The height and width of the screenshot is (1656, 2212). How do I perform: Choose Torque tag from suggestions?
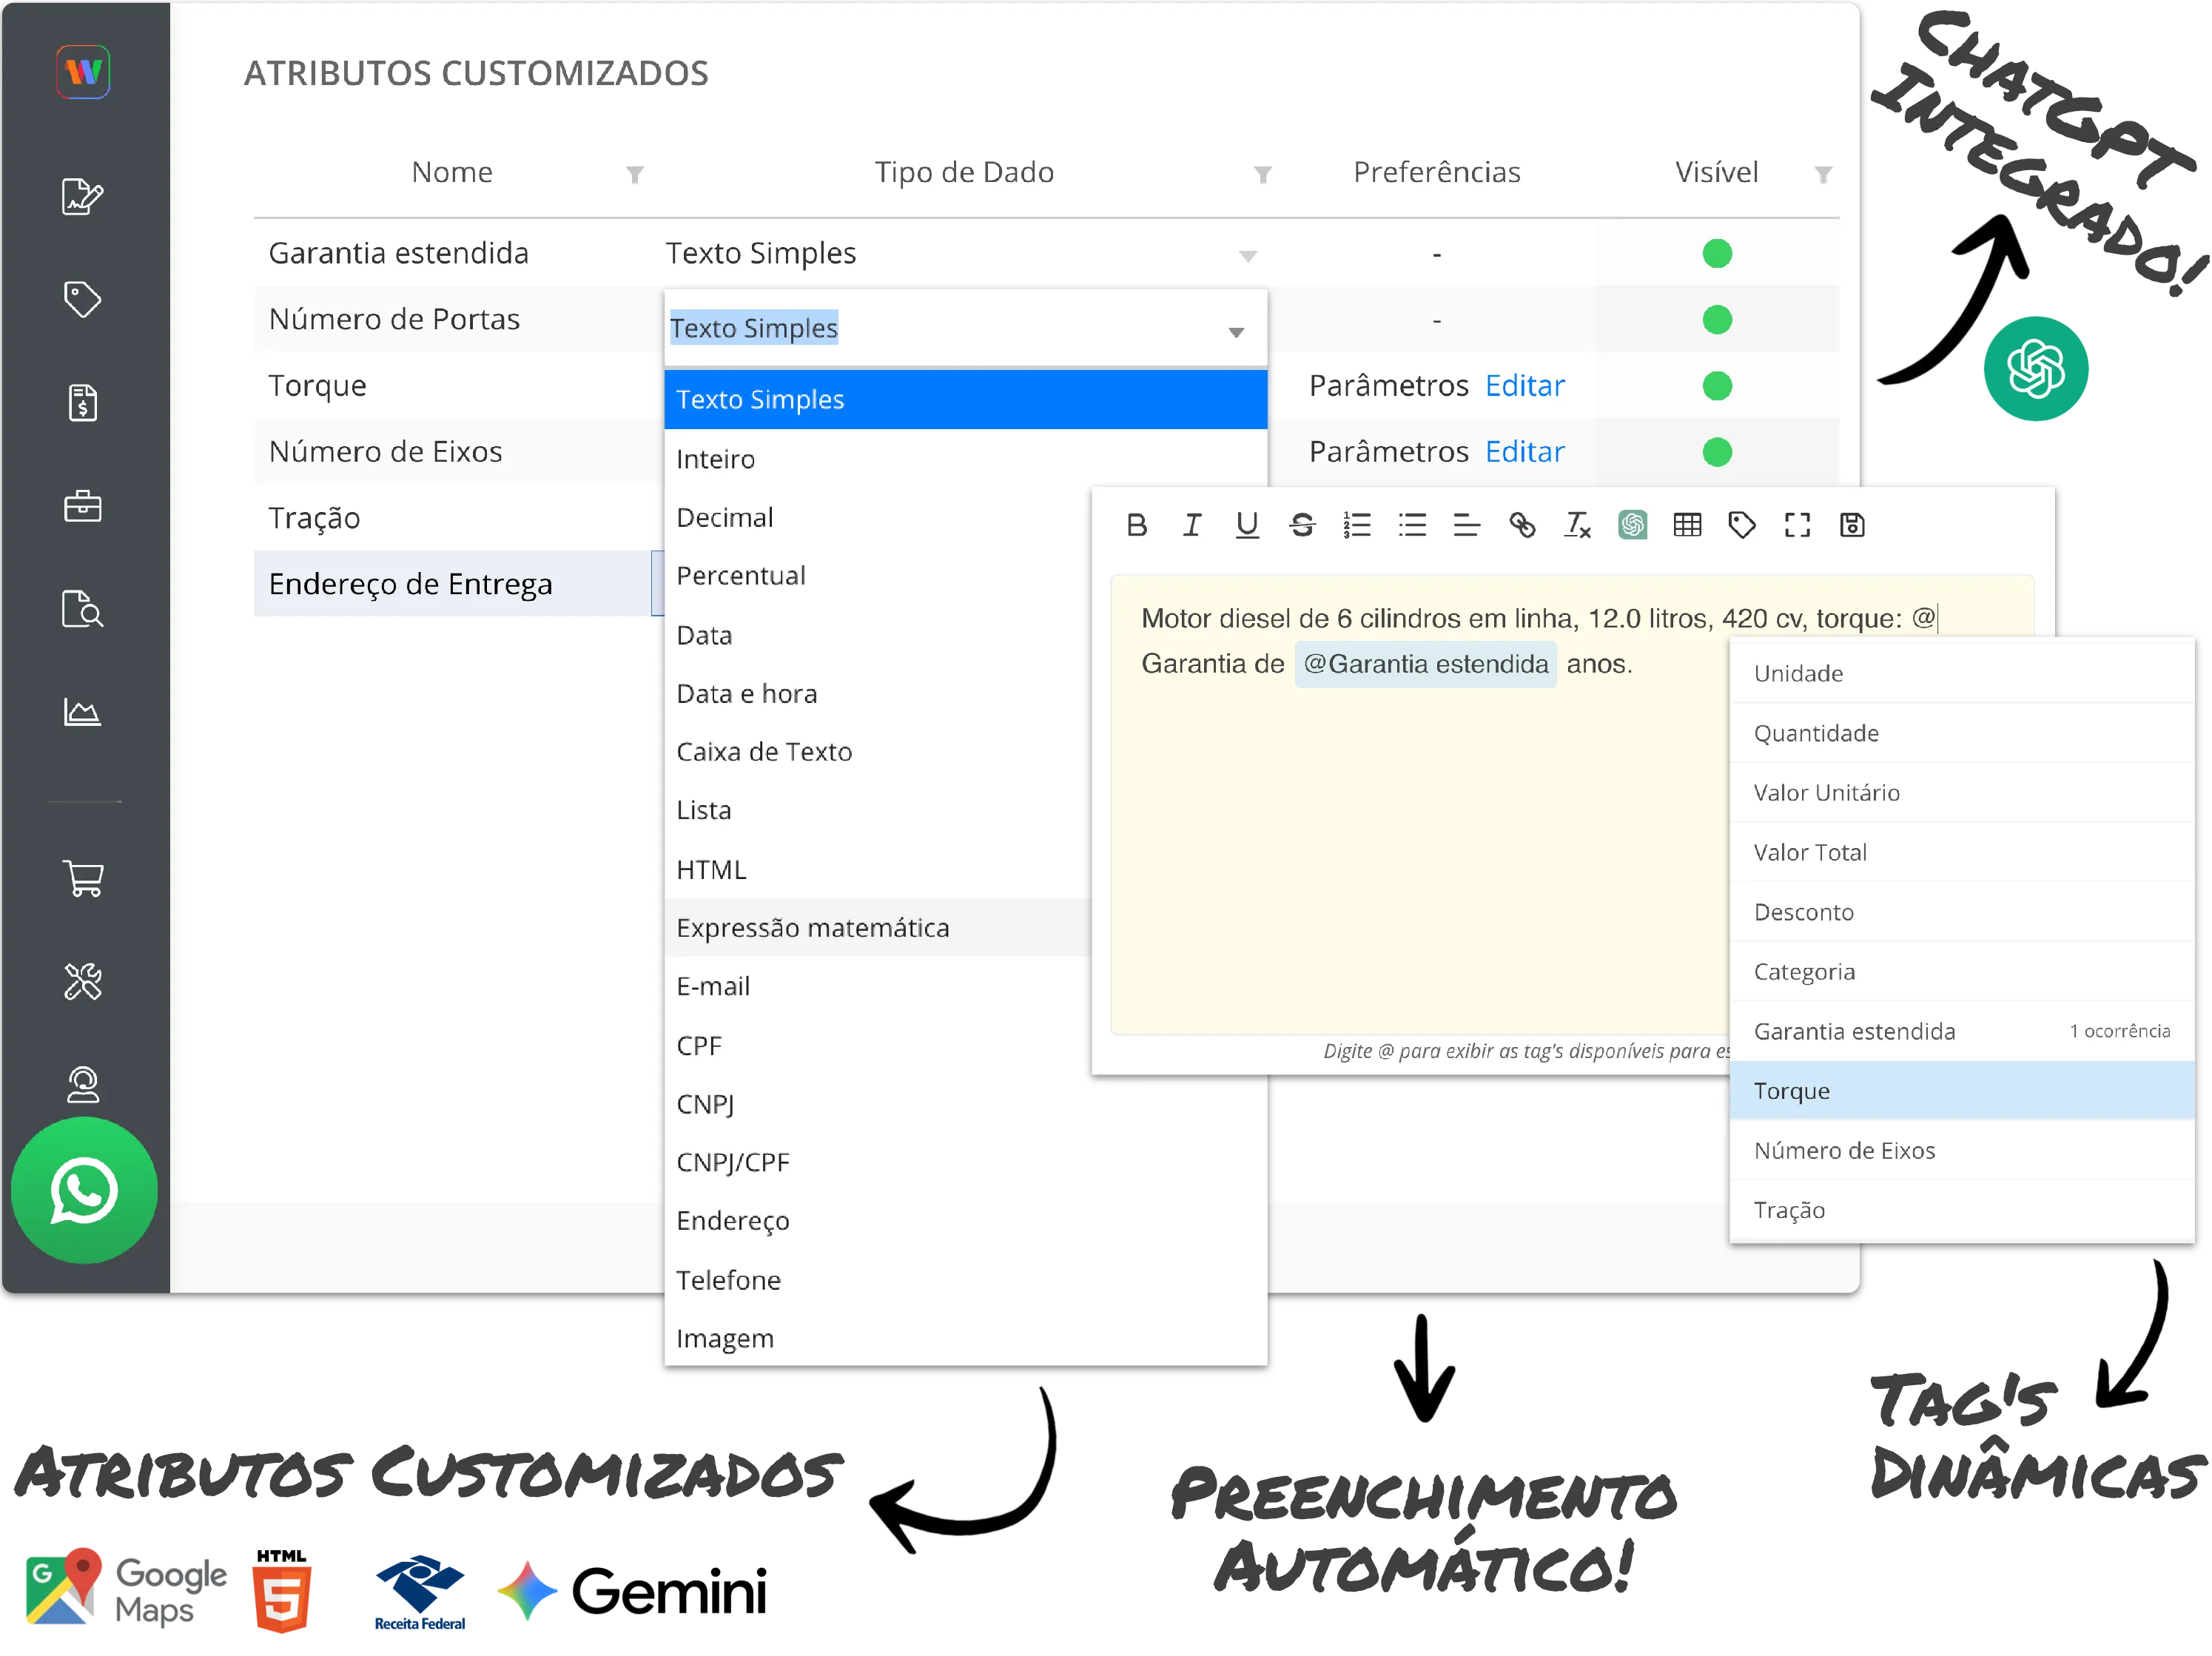coord(1791,1091)
